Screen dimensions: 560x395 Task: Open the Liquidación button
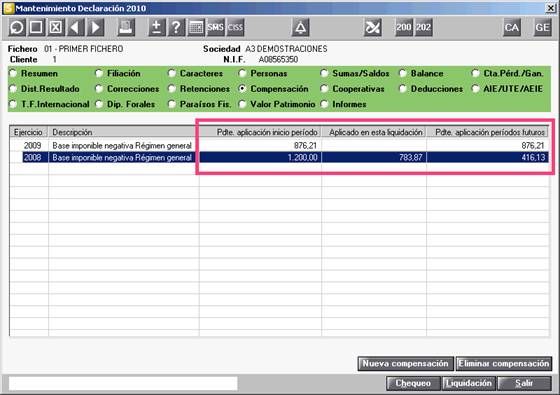pos(469,383)
